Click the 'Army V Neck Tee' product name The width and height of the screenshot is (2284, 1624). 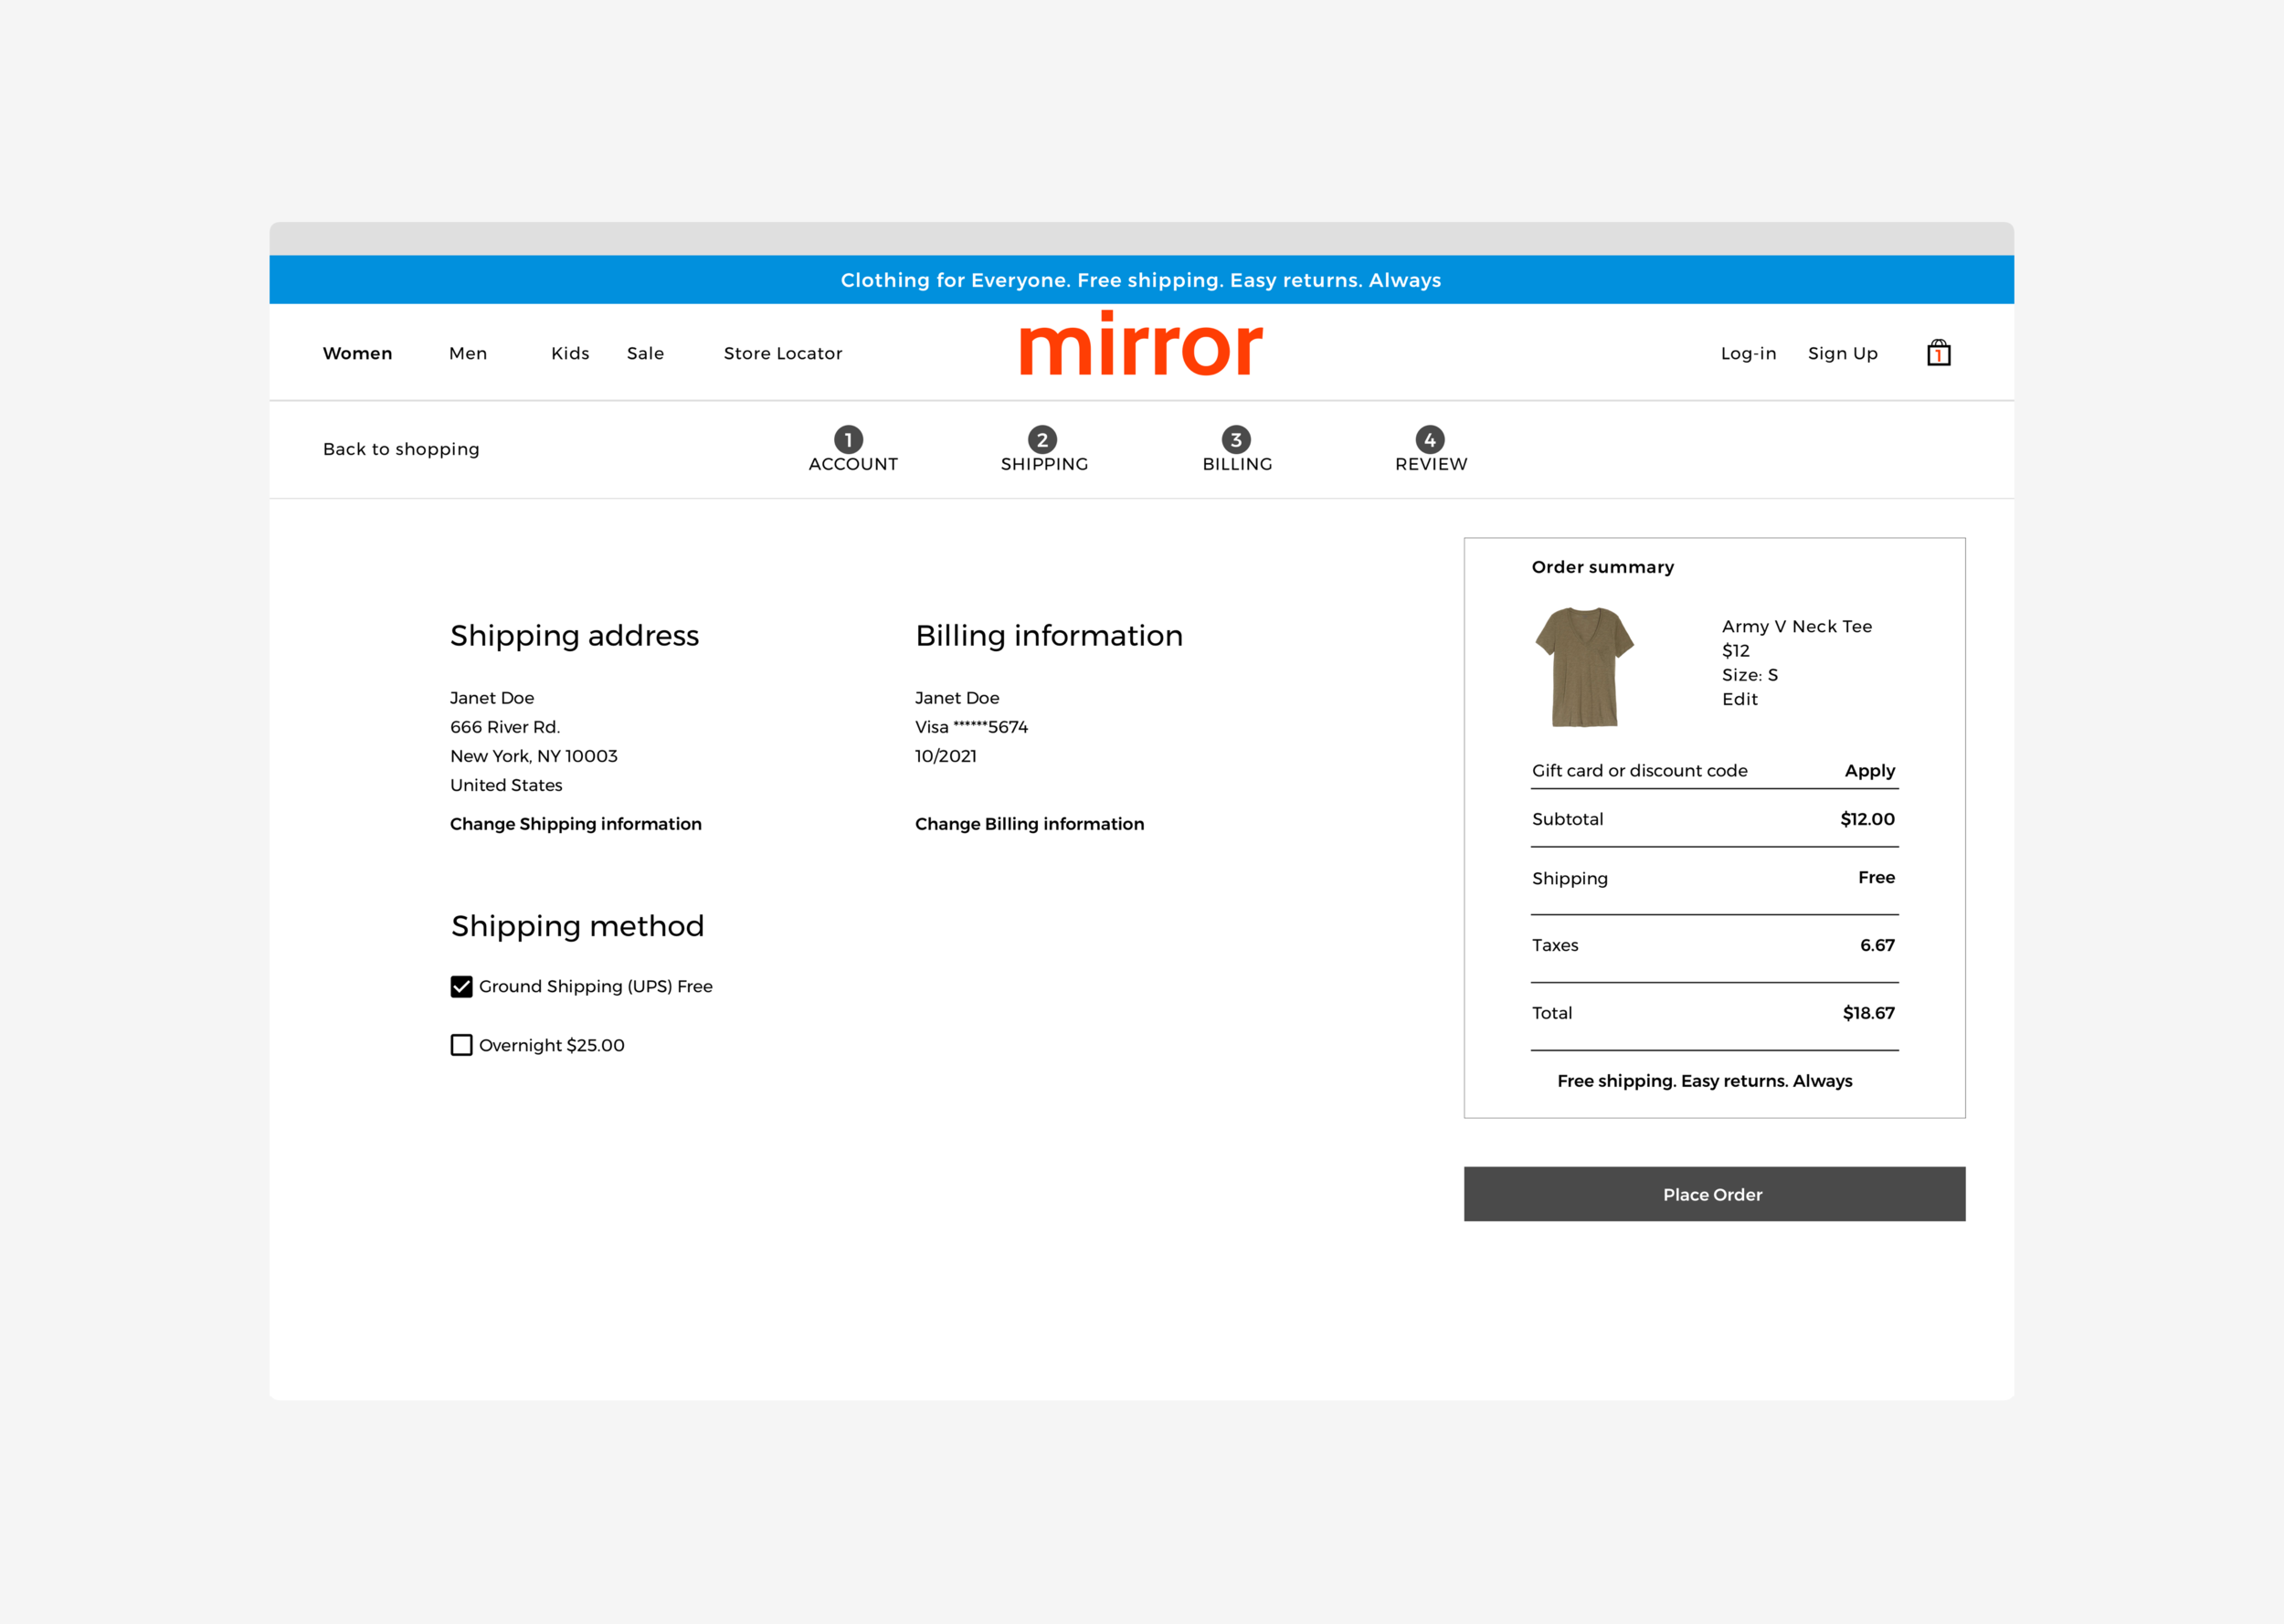(x=1796, y=627)
